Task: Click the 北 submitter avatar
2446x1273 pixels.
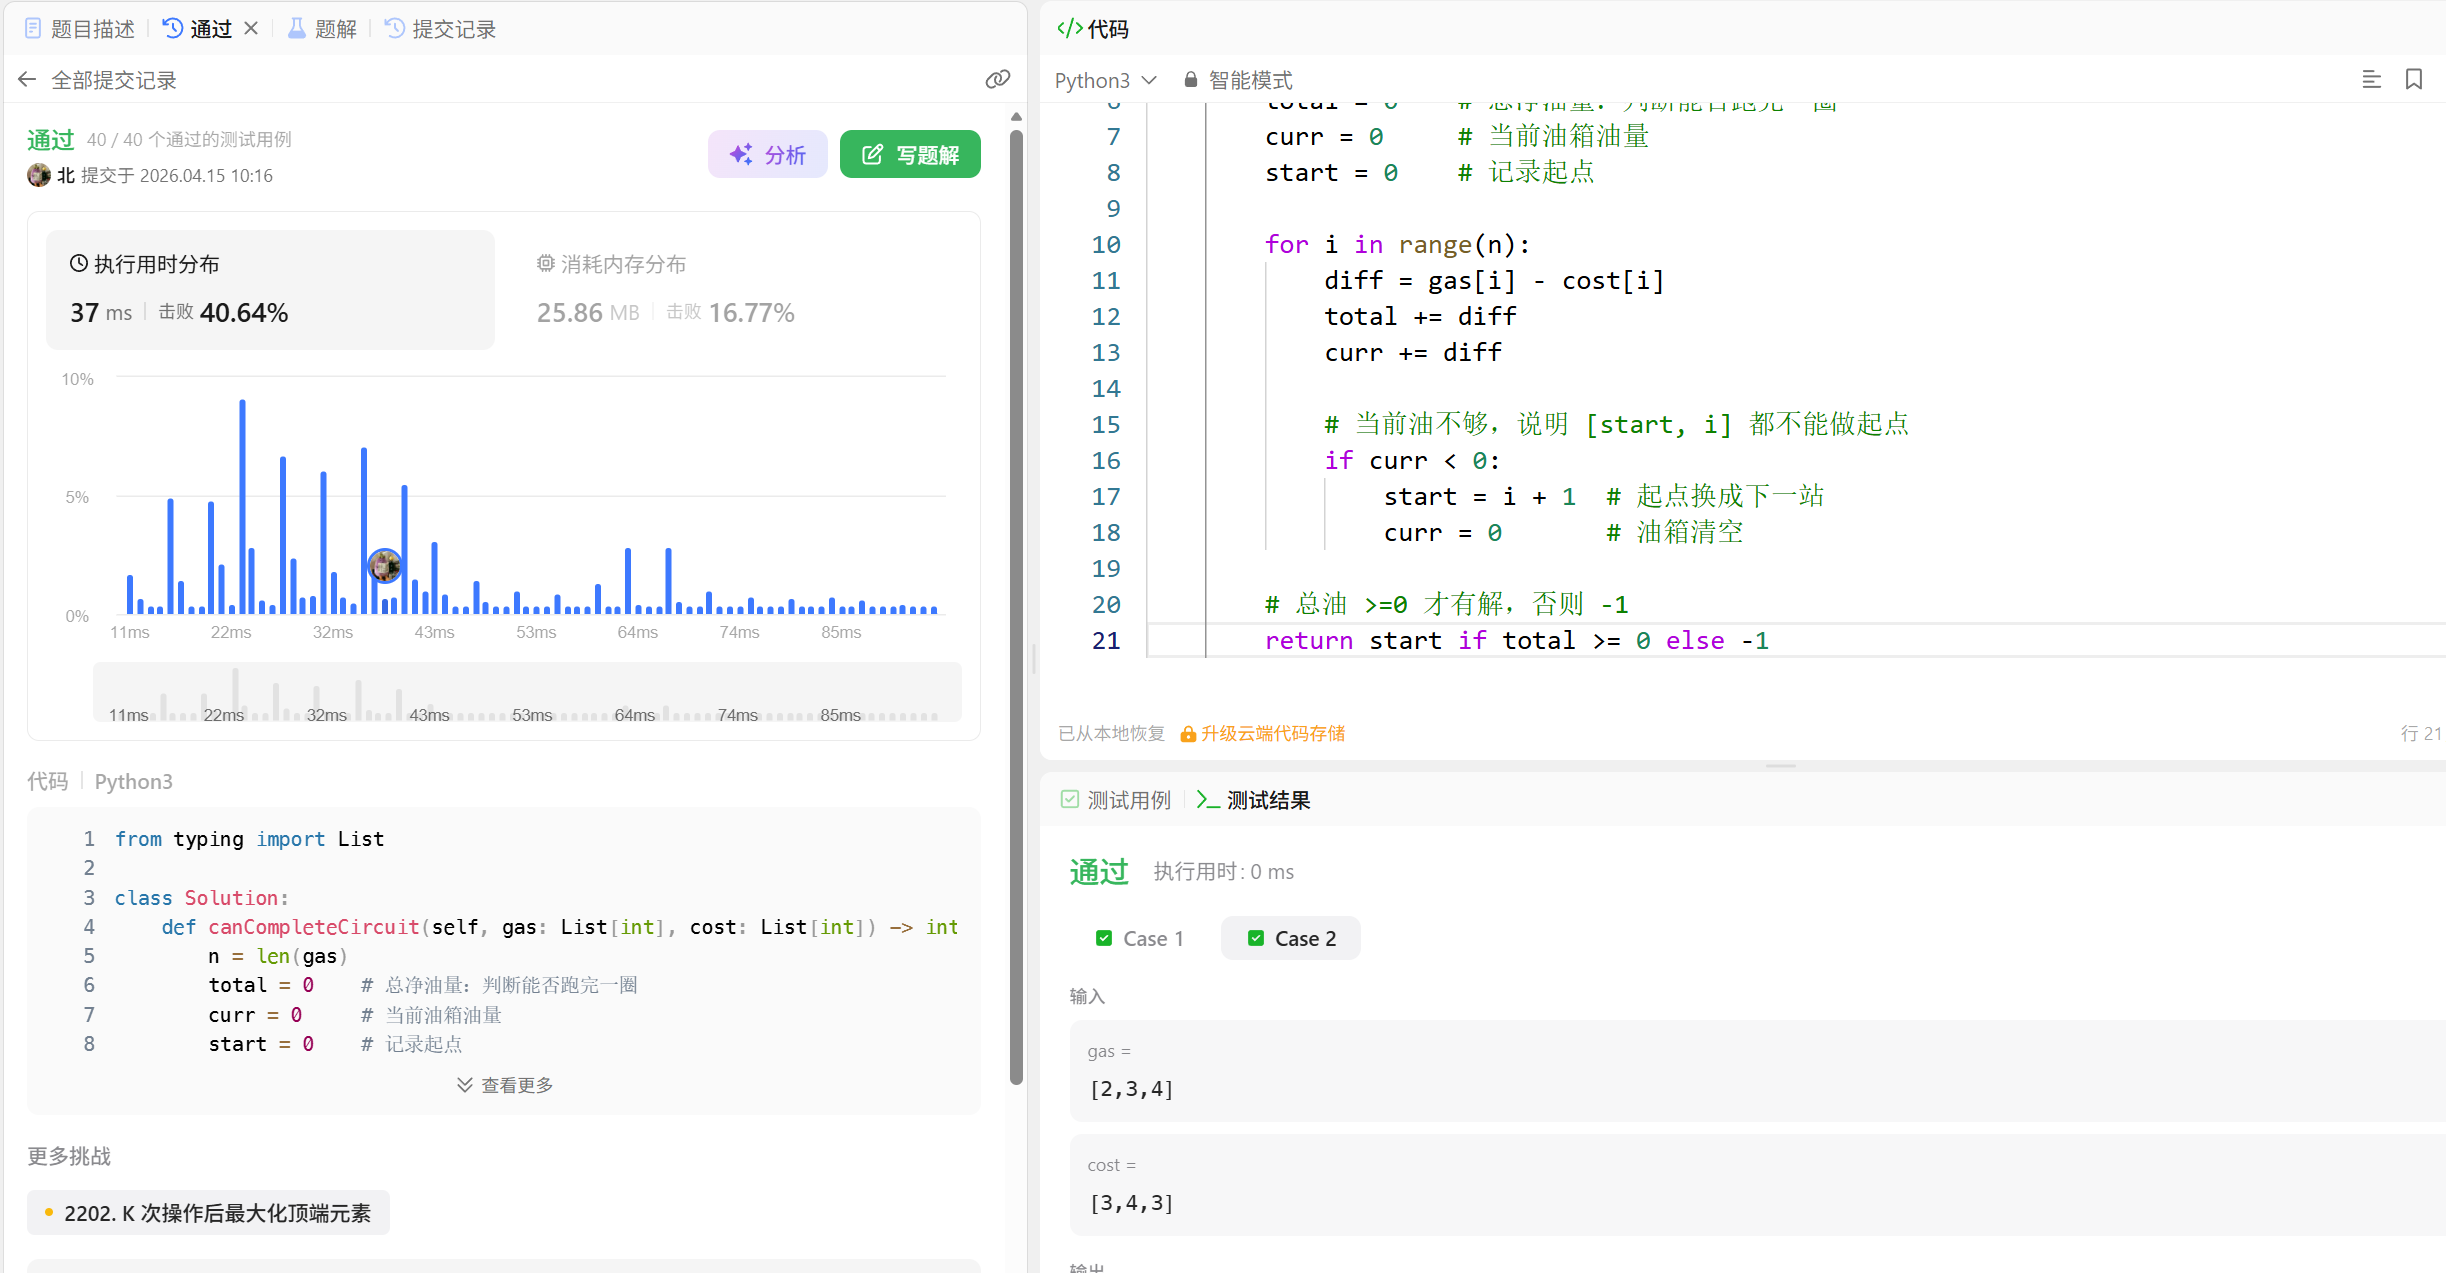Action: [39, 176]
